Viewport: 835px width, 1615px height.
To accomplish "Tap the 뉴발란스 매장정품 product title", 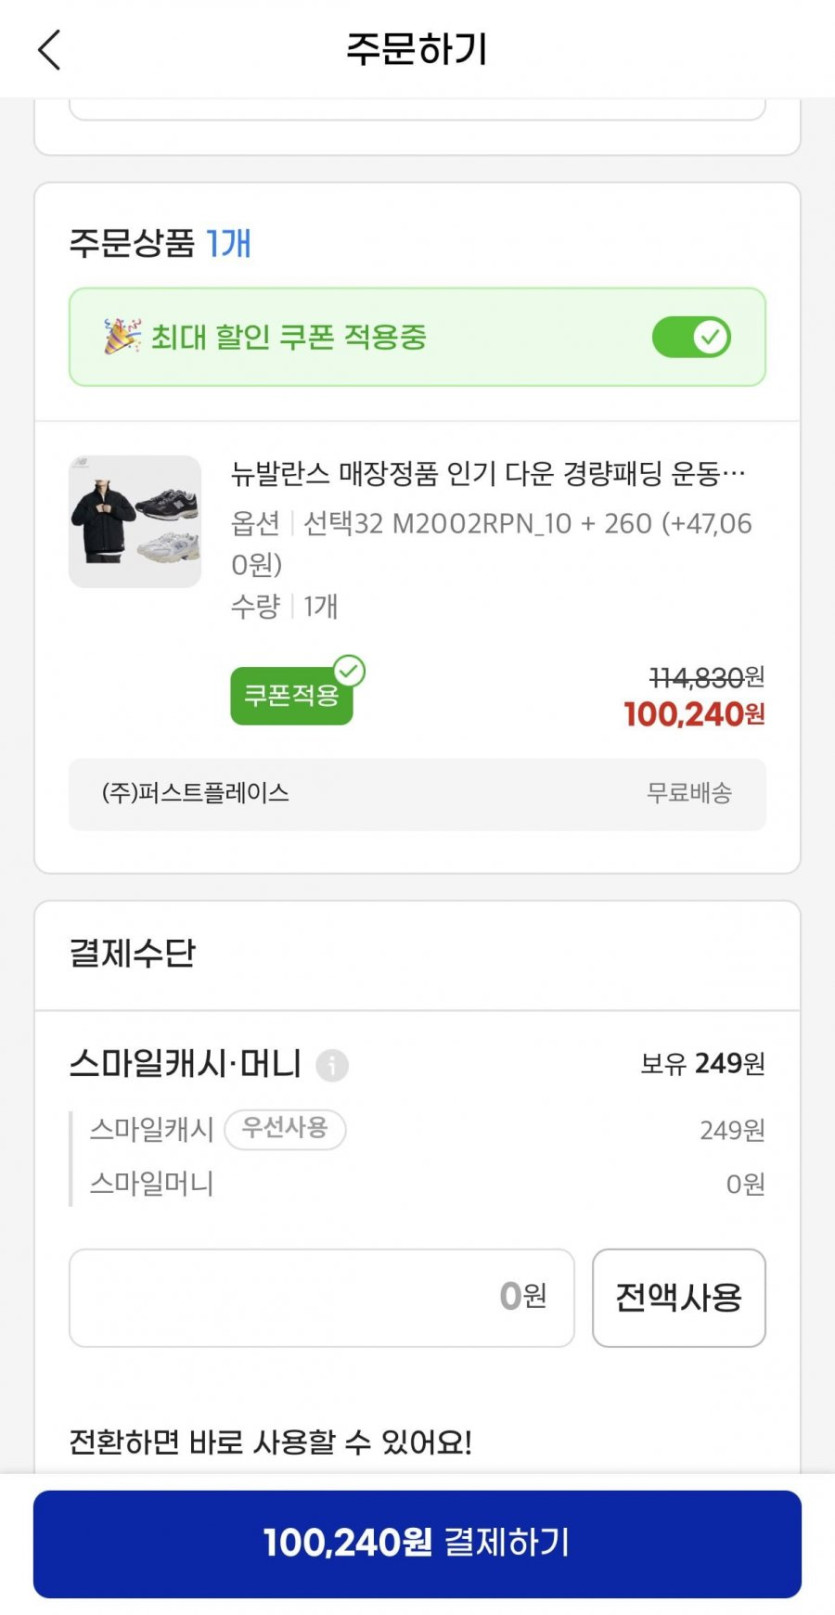I will coord(488,473).
